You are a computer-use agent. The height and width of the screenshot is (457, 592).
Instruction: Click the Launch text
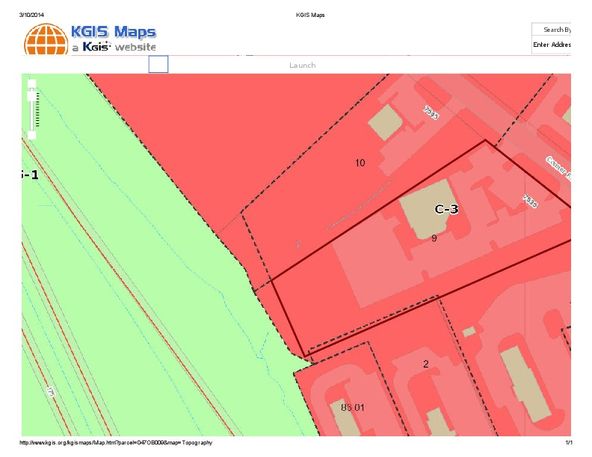(x=302, y=65)
